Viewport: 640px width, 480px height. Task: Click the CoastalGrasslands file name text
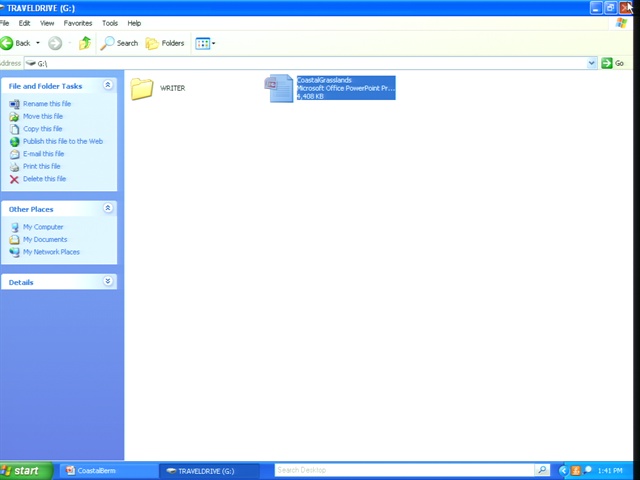pyautogui.click(x=324, y=80)
